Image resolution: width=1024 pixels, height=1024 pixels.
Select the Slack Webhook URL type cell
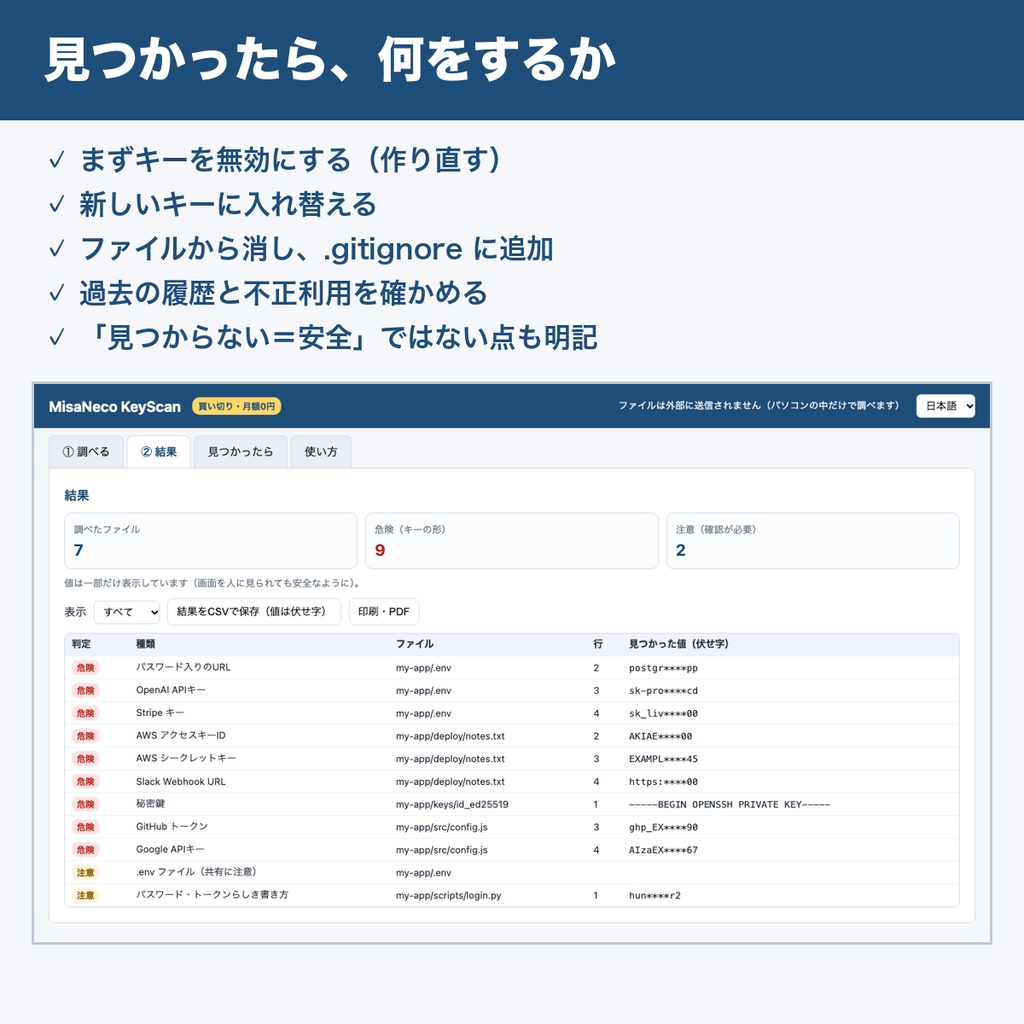tap(181, 782)
